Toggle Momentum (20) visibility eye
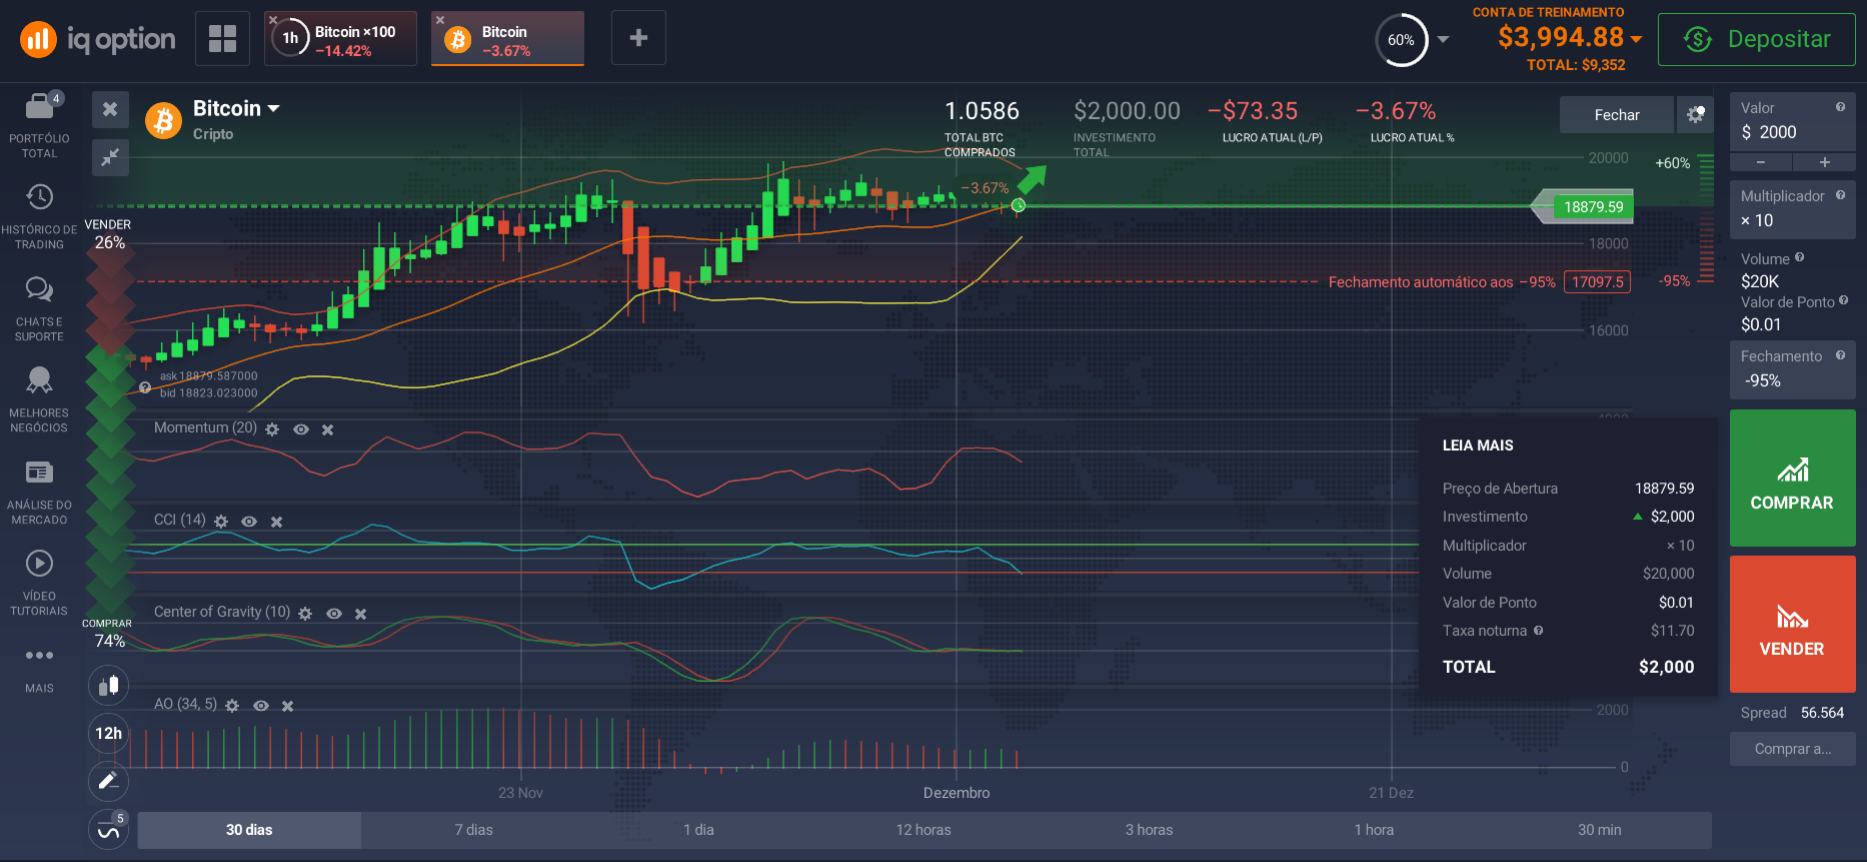Image resolution: width=1867 pixels, height=862 pixels. tap(301, 429)
